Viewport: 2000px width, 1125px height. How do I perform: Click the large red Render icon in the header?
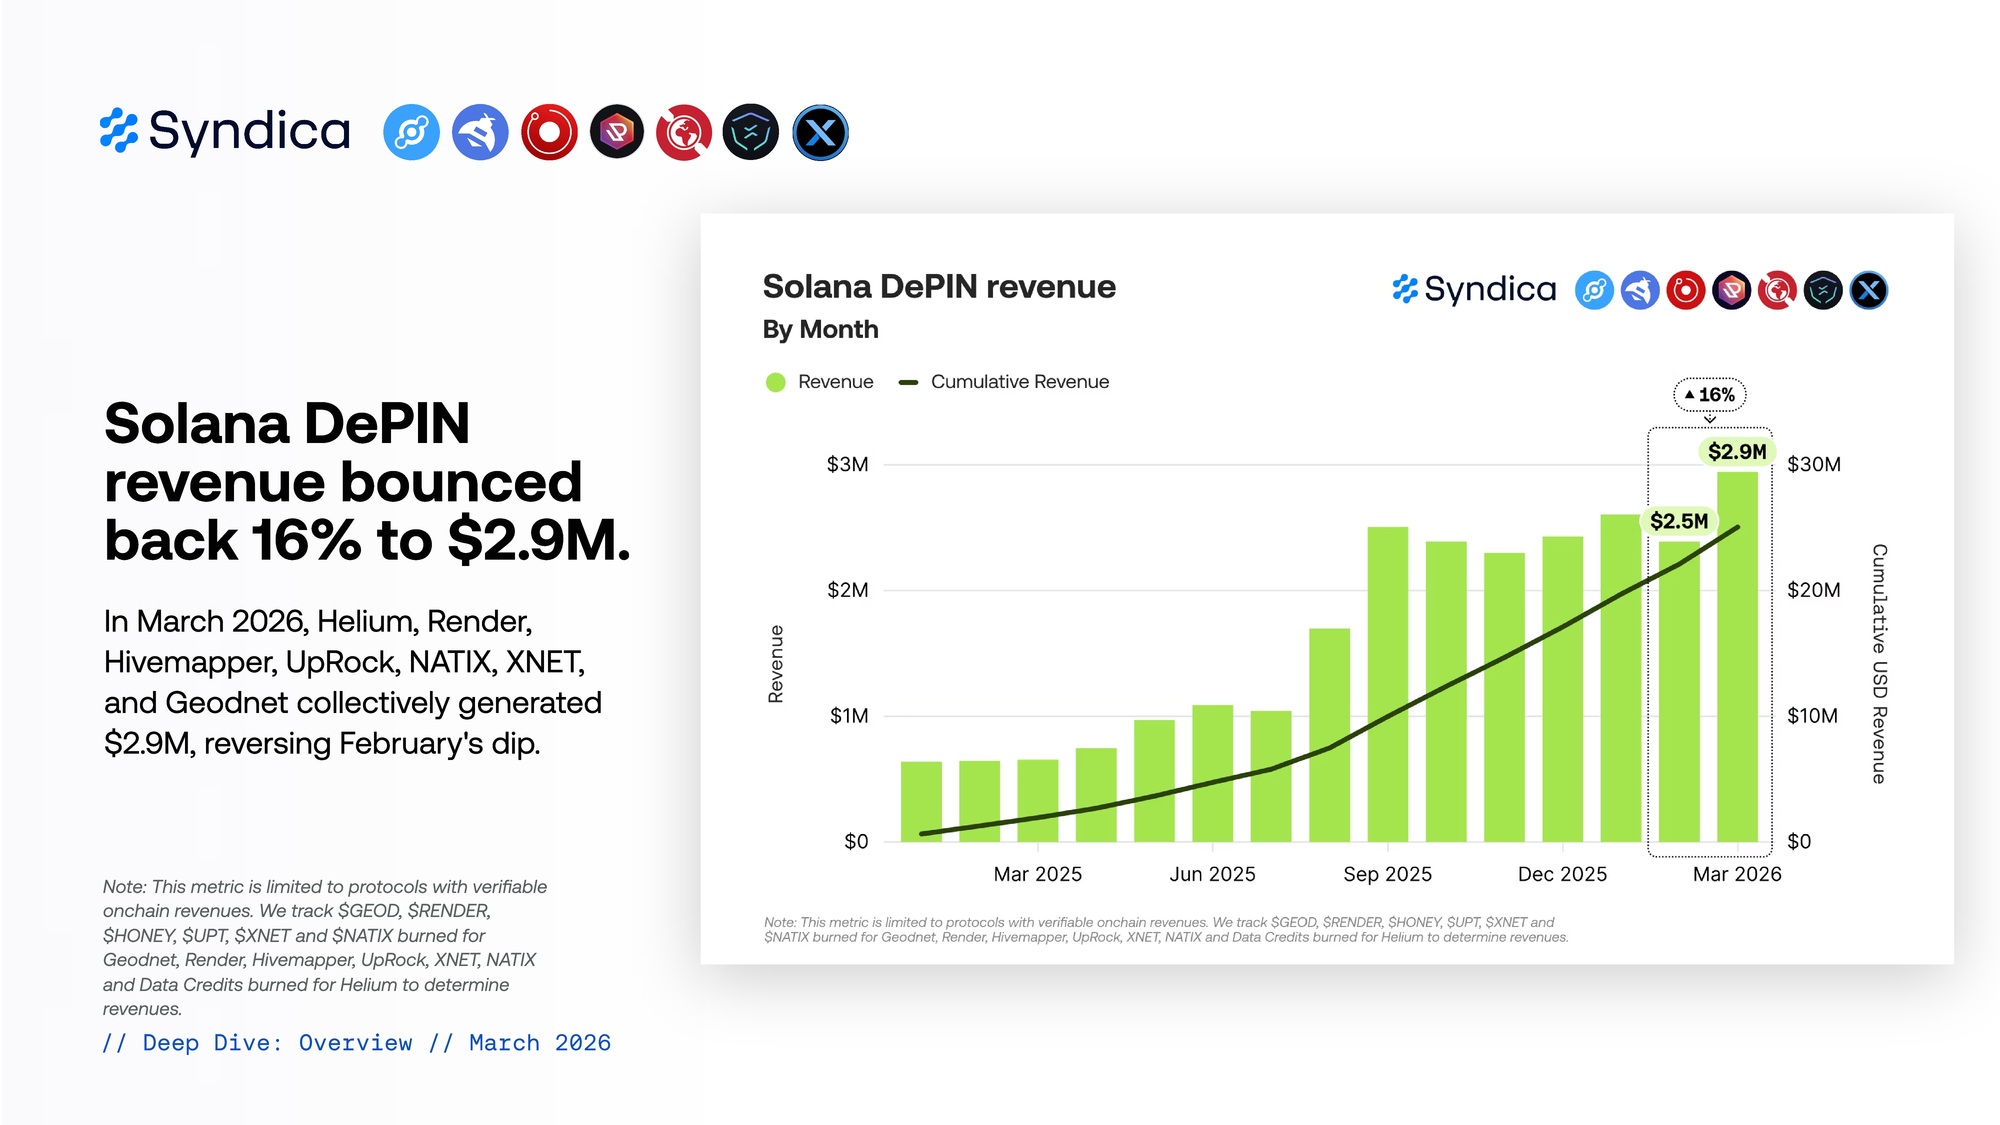click(x=549, y=132)
